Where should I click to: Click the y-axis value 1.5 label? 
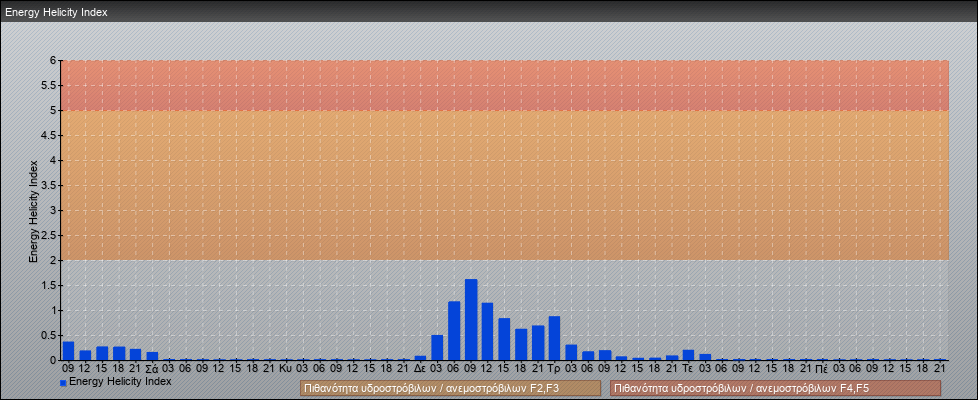[x=49, y=285]
